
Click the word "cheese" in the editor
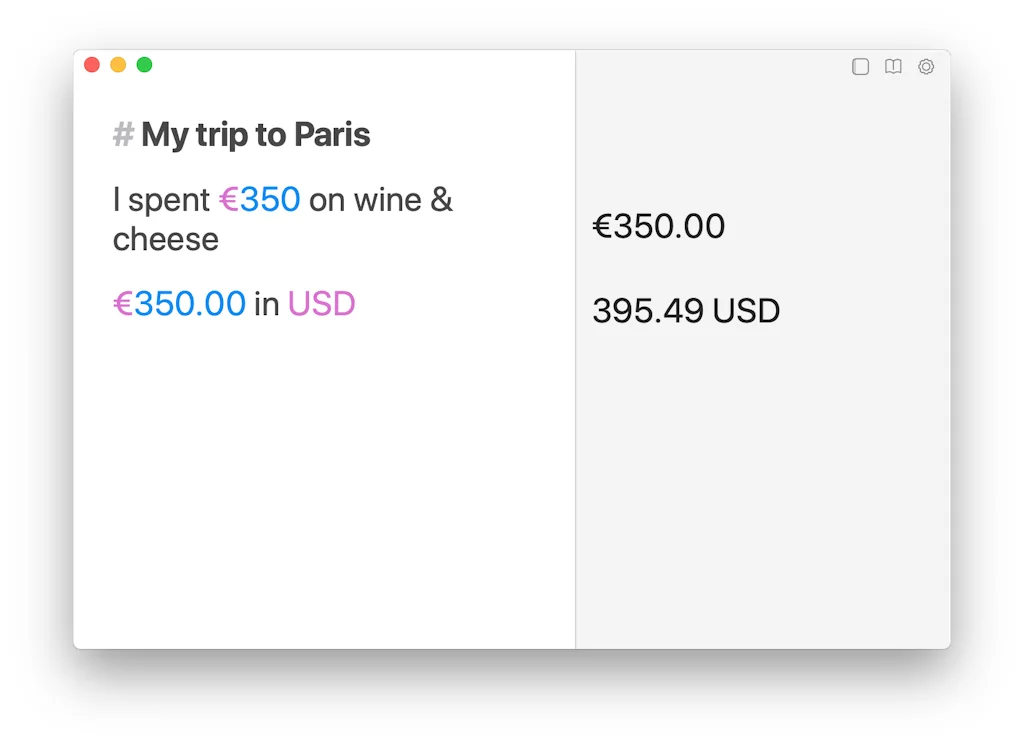click(166, 240)
